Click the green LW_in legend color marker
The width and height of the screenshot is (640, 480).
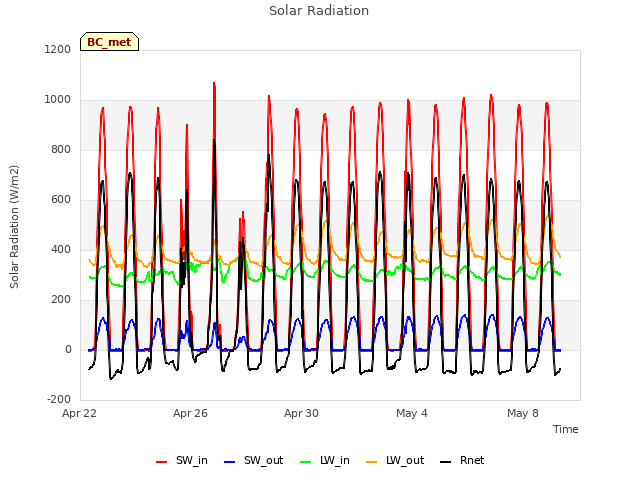point(306,462)
